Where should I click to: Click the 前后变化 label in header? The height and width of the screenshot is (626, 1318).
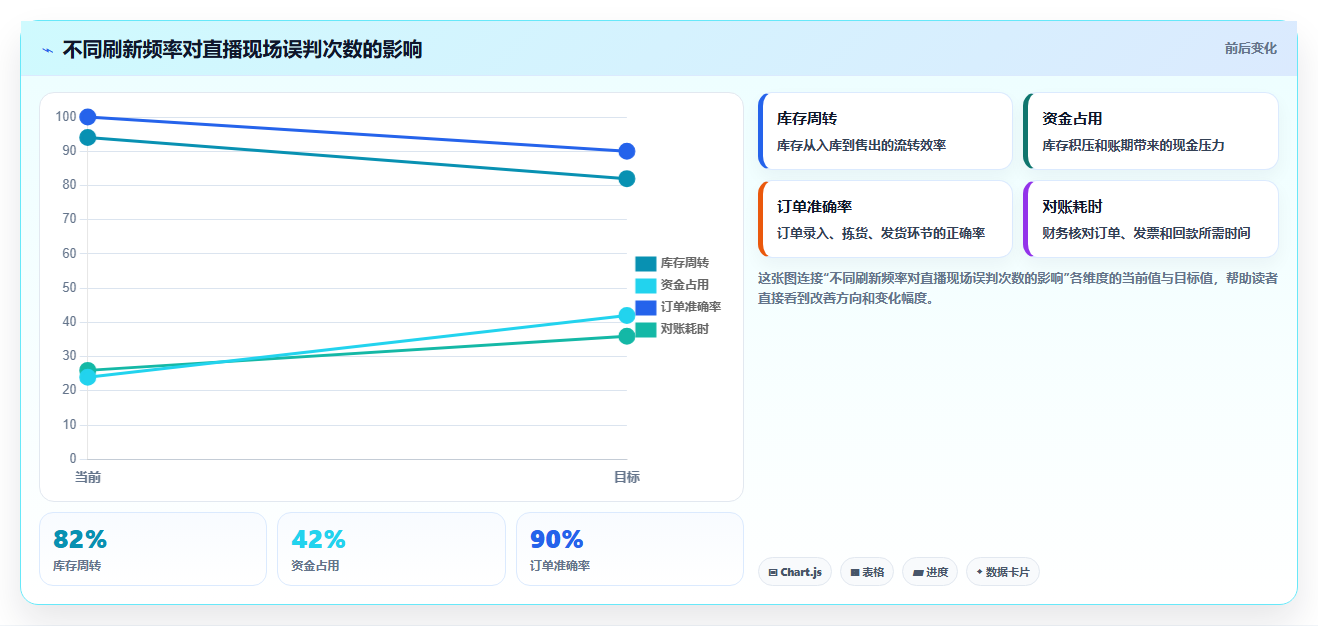pyautogui.click(x=1250, y=48)
